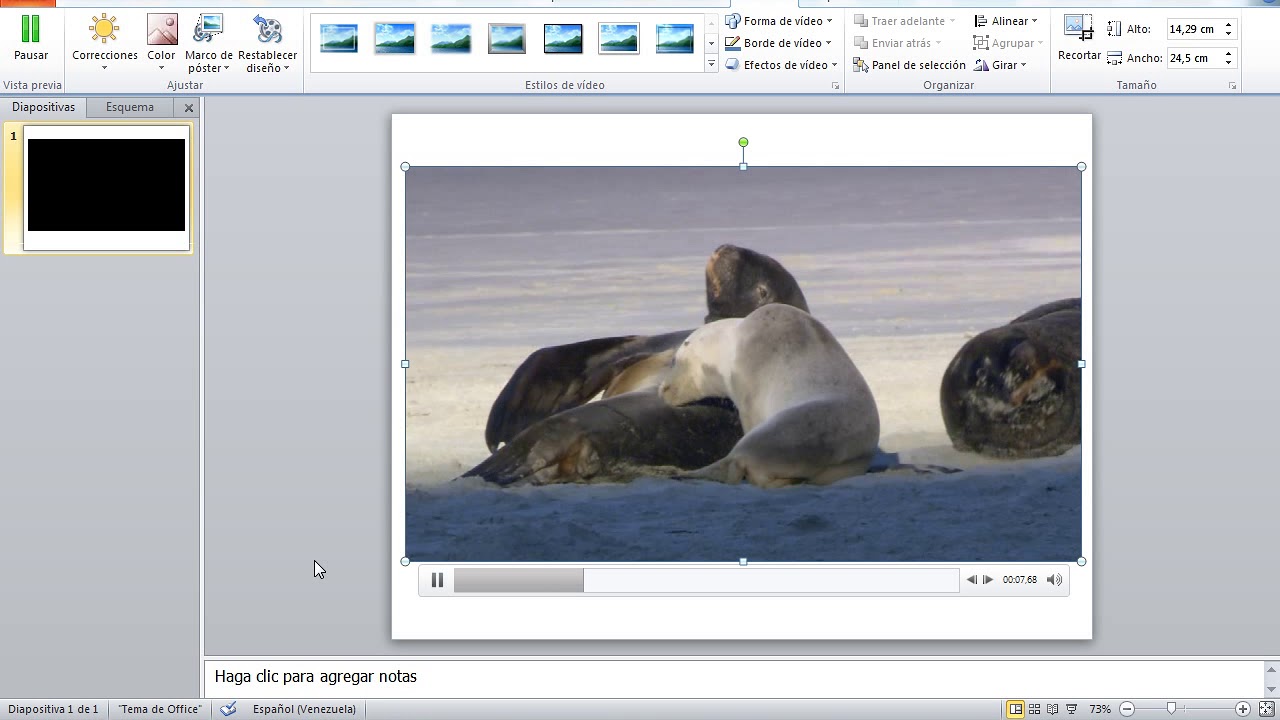This screenshot has height=720, width=1280.
Task: Apply the third video style thumbnail
Action: point(451,39)
